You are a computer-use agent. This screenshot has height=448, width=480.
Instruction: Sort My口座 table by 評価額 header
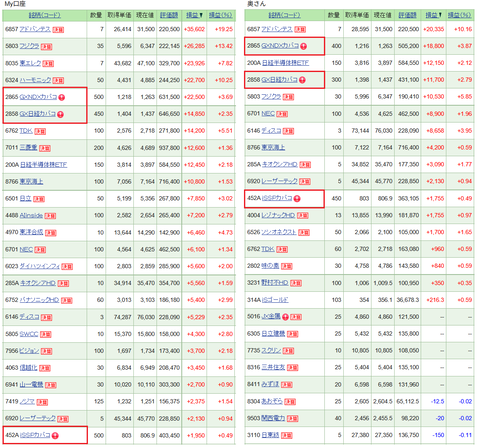(x=169, y=15)
